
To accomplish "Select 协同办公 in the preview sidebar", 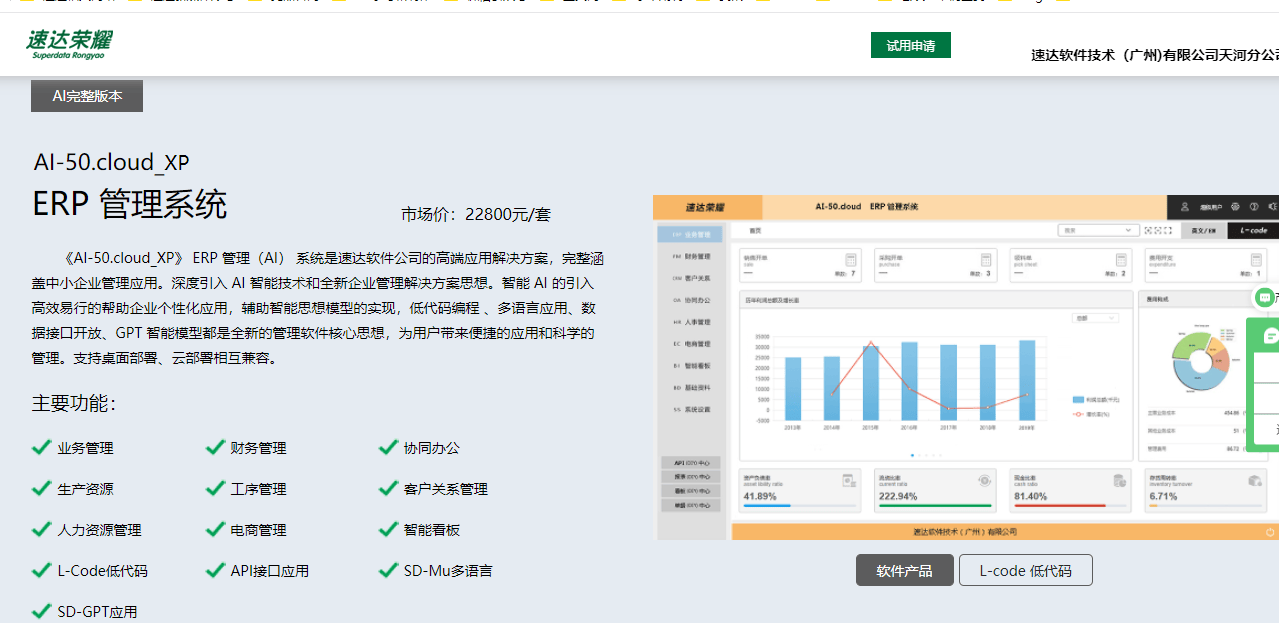I will click(x=691, y=300).
